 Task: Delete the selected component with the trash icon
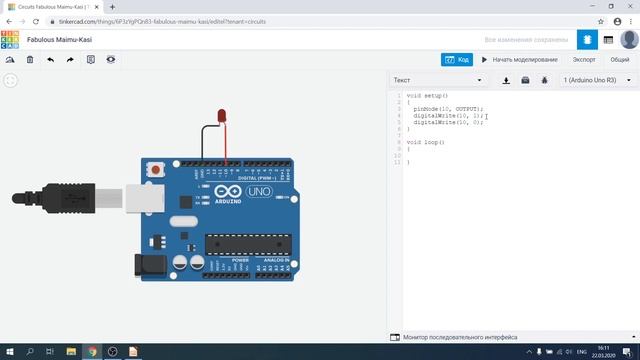[30, 60]
